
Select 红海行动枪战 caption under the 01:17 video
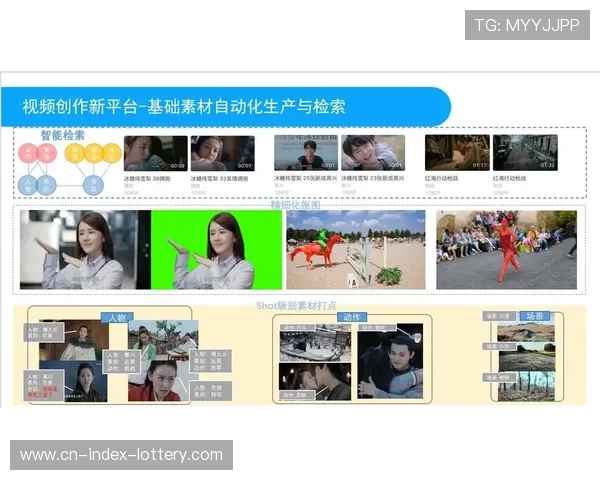click(x=442, y=178)
